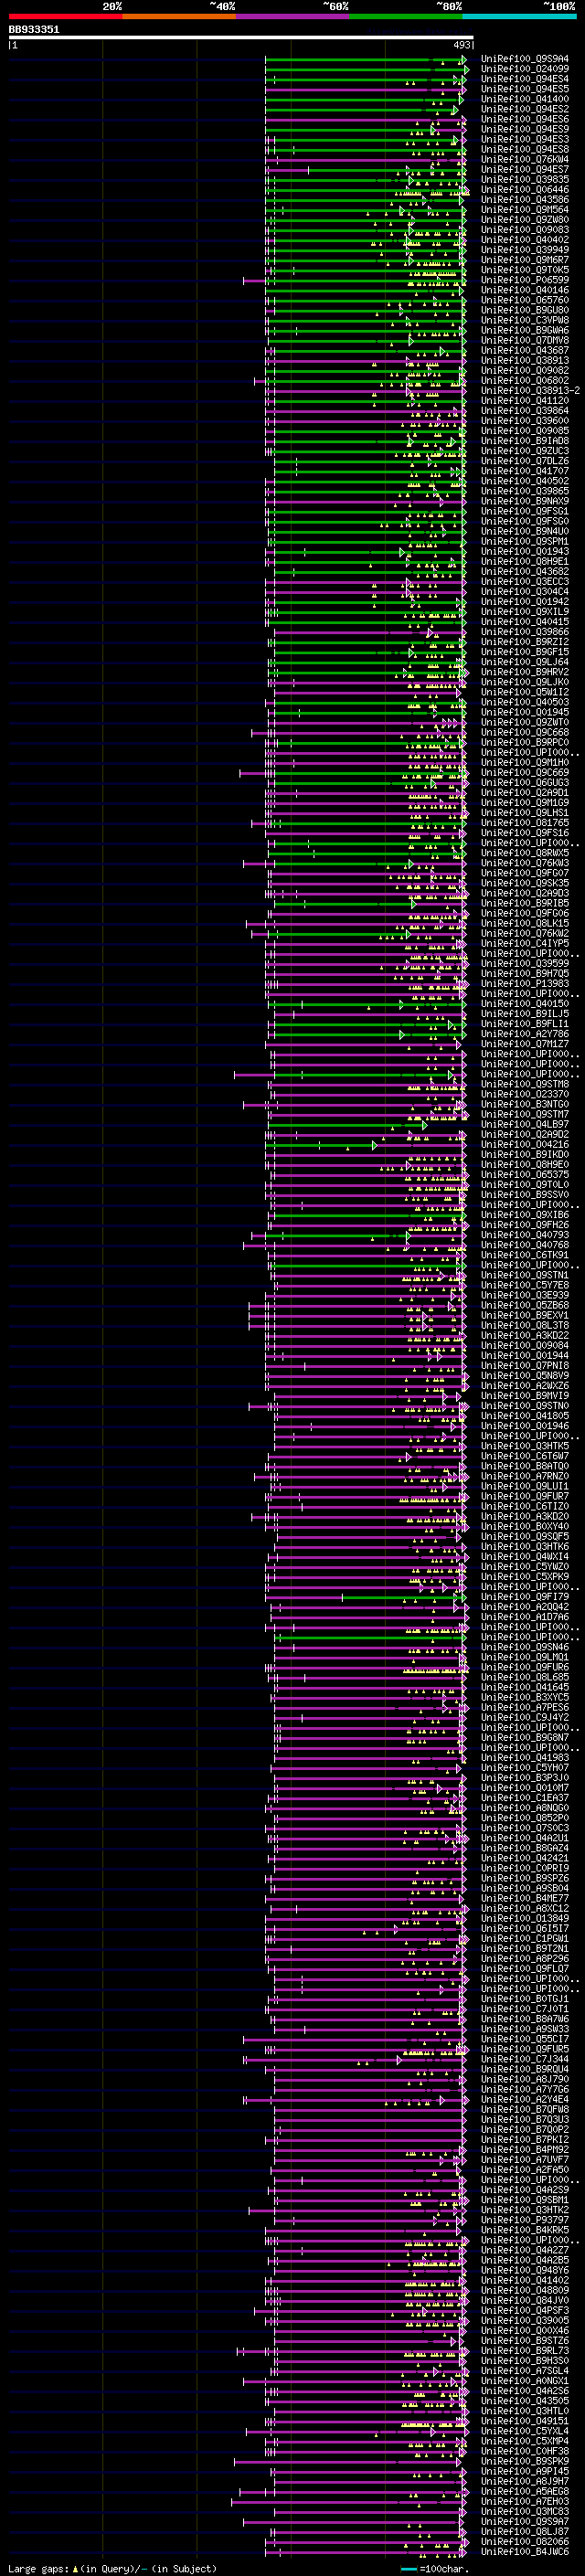Select the UniRef100_B9HRV2 label
Image resolution: width=585 pixels, height=2576 pixels.
pos(525,672)
